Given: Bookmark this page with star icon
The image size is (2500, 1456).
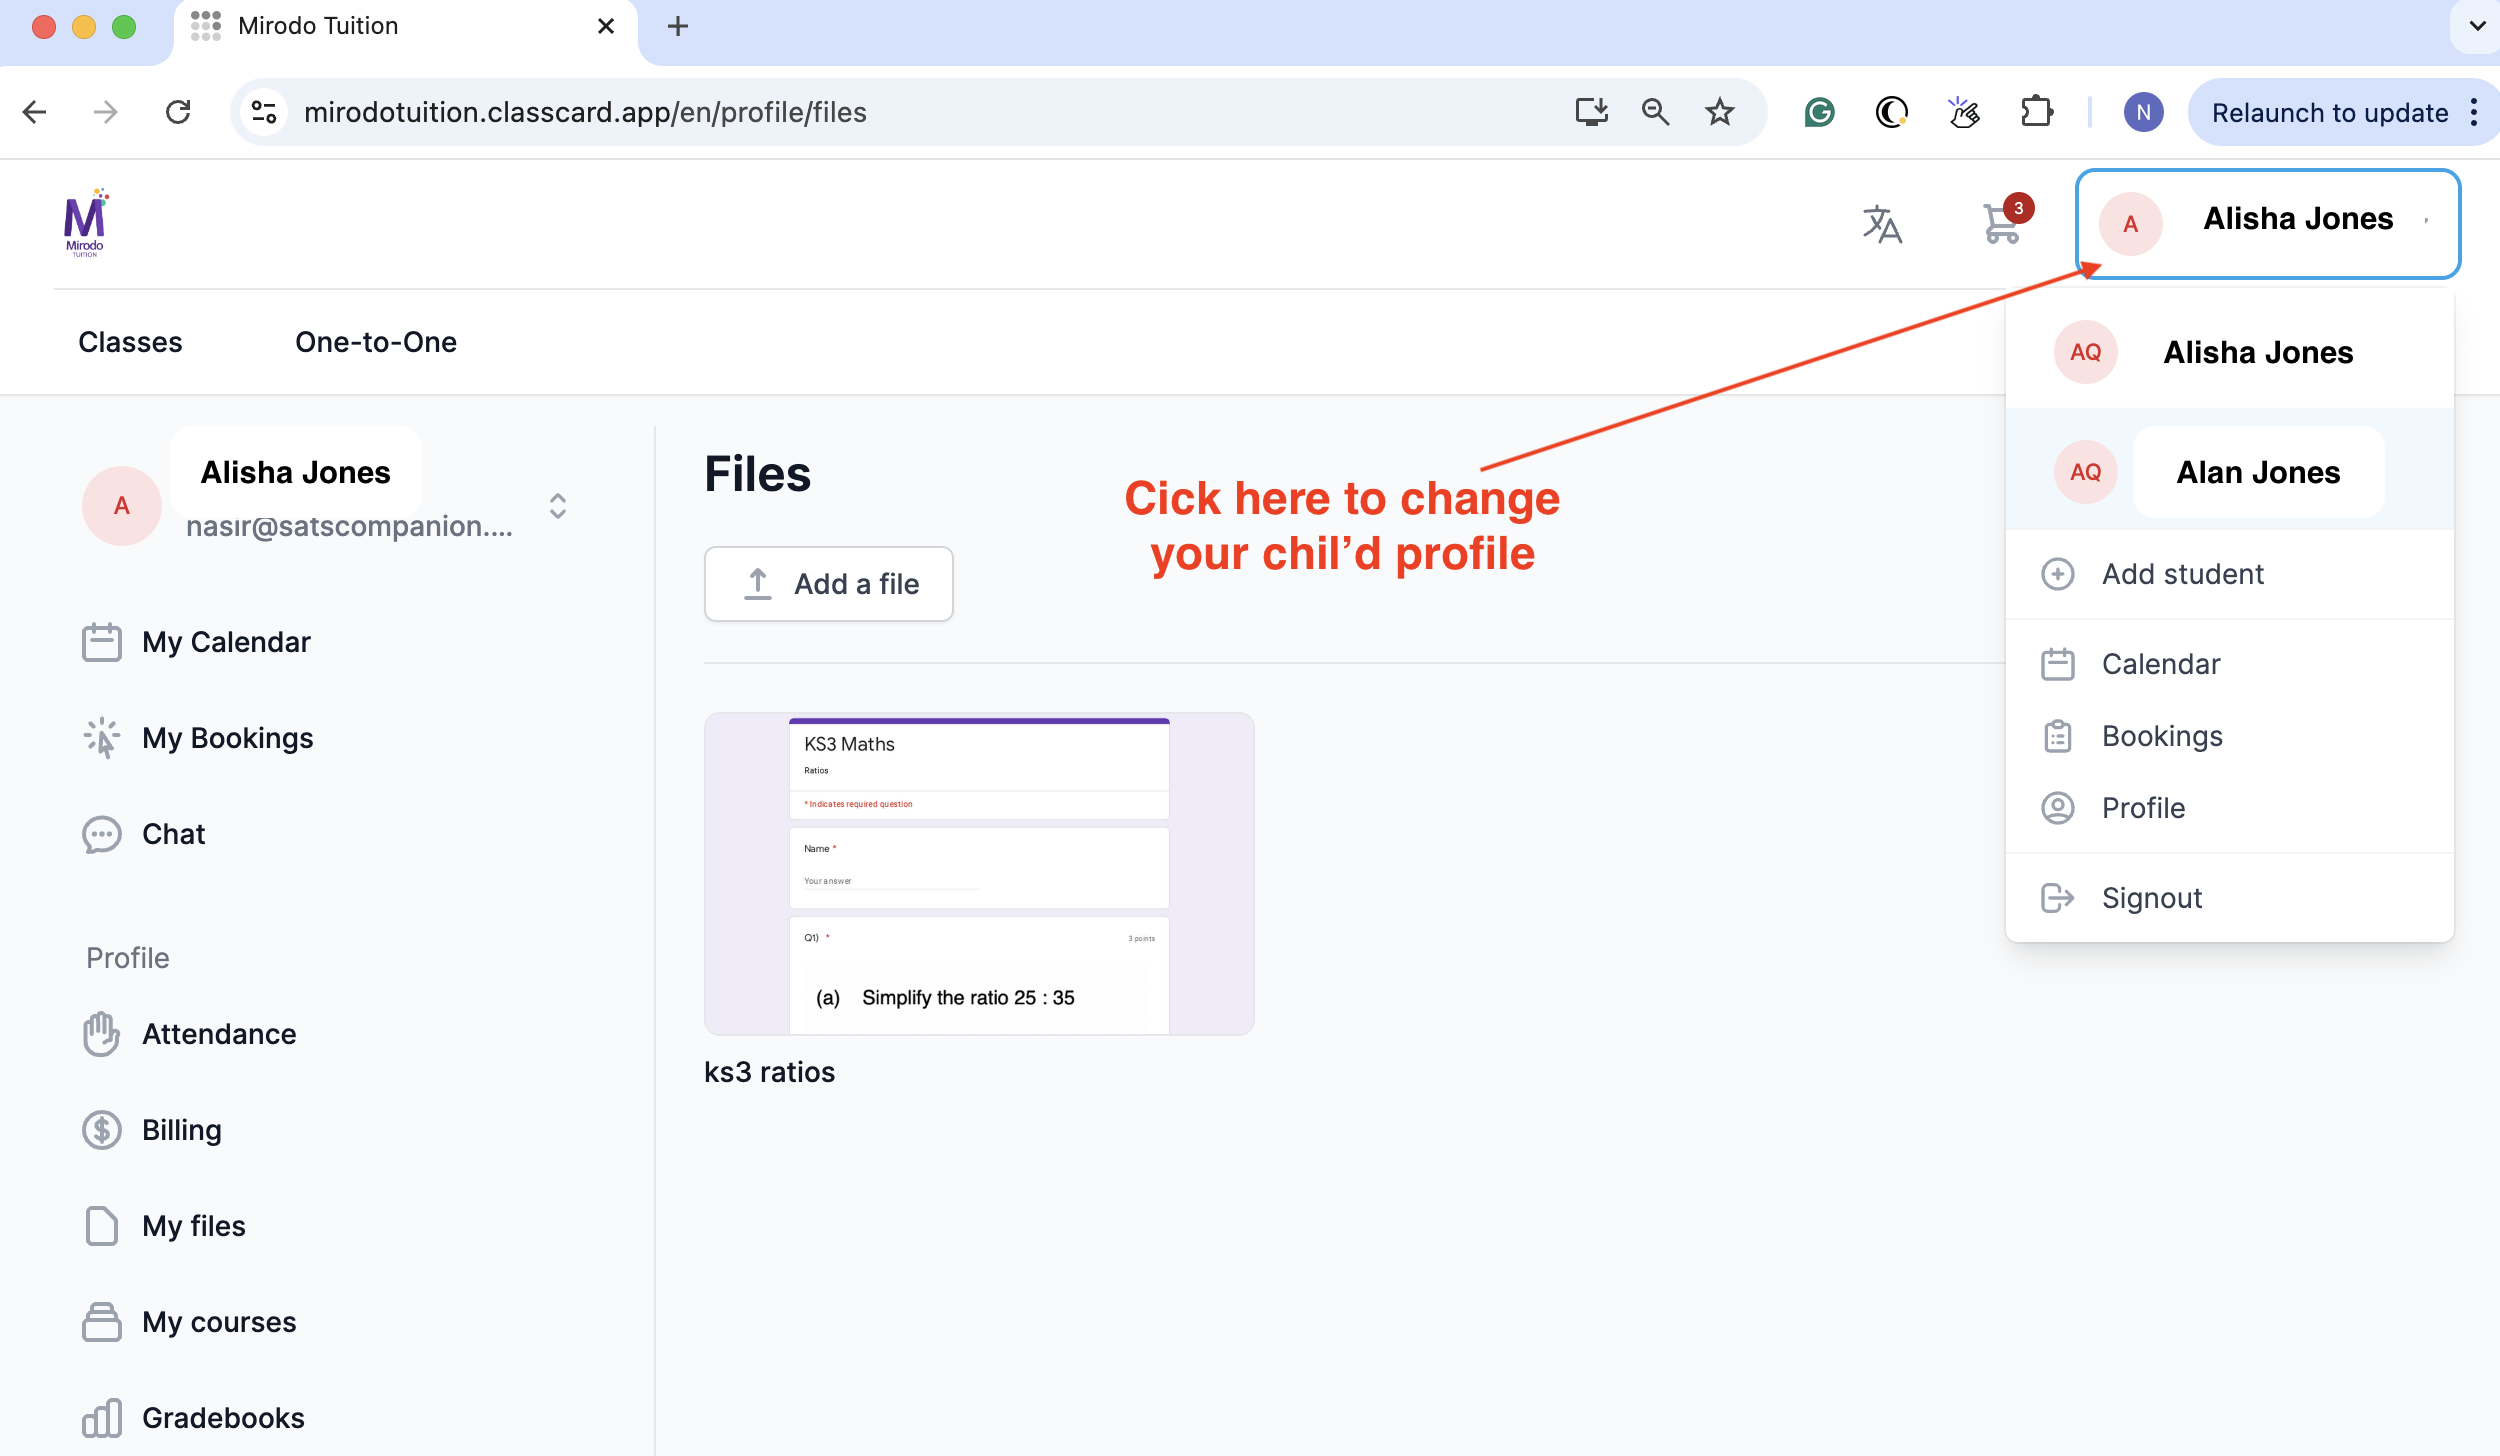Looking at the screenshot, I should [1719, 112].
